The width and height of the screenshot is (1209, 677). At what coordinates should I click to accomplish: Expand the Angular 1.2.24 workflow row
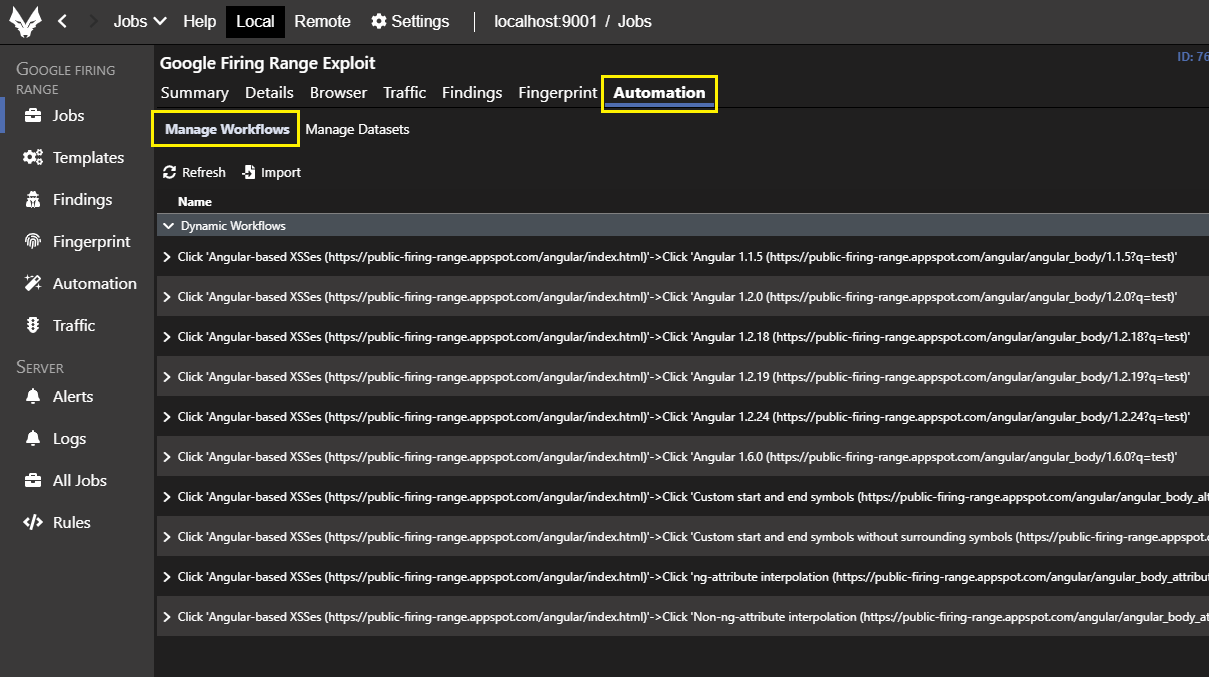[167, 417]
